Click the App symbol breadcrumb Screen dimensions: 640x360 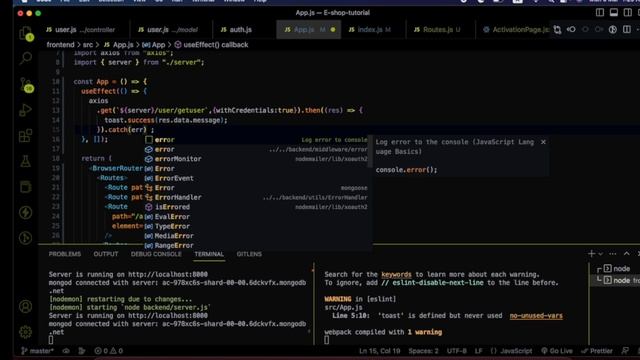(x=154, y=45)
